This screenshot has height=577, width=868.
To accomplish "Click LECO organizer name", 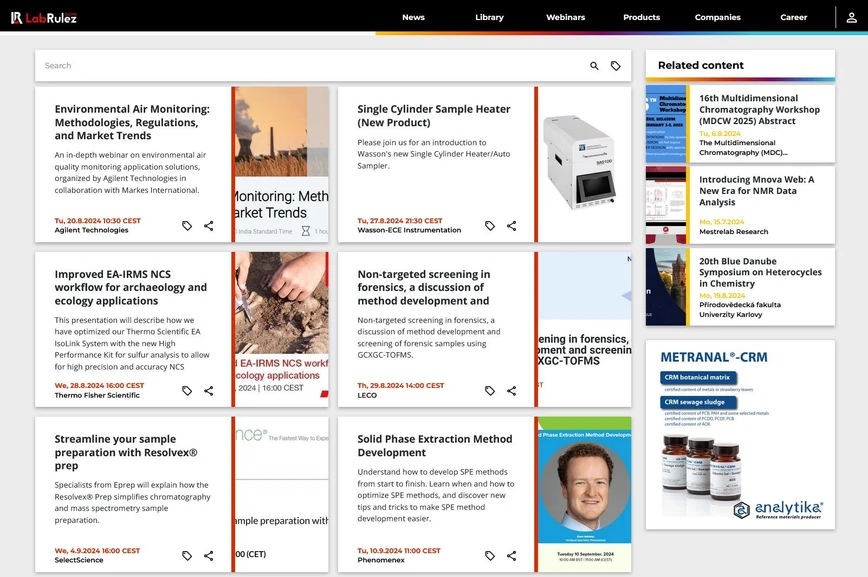I will (367, 395).
